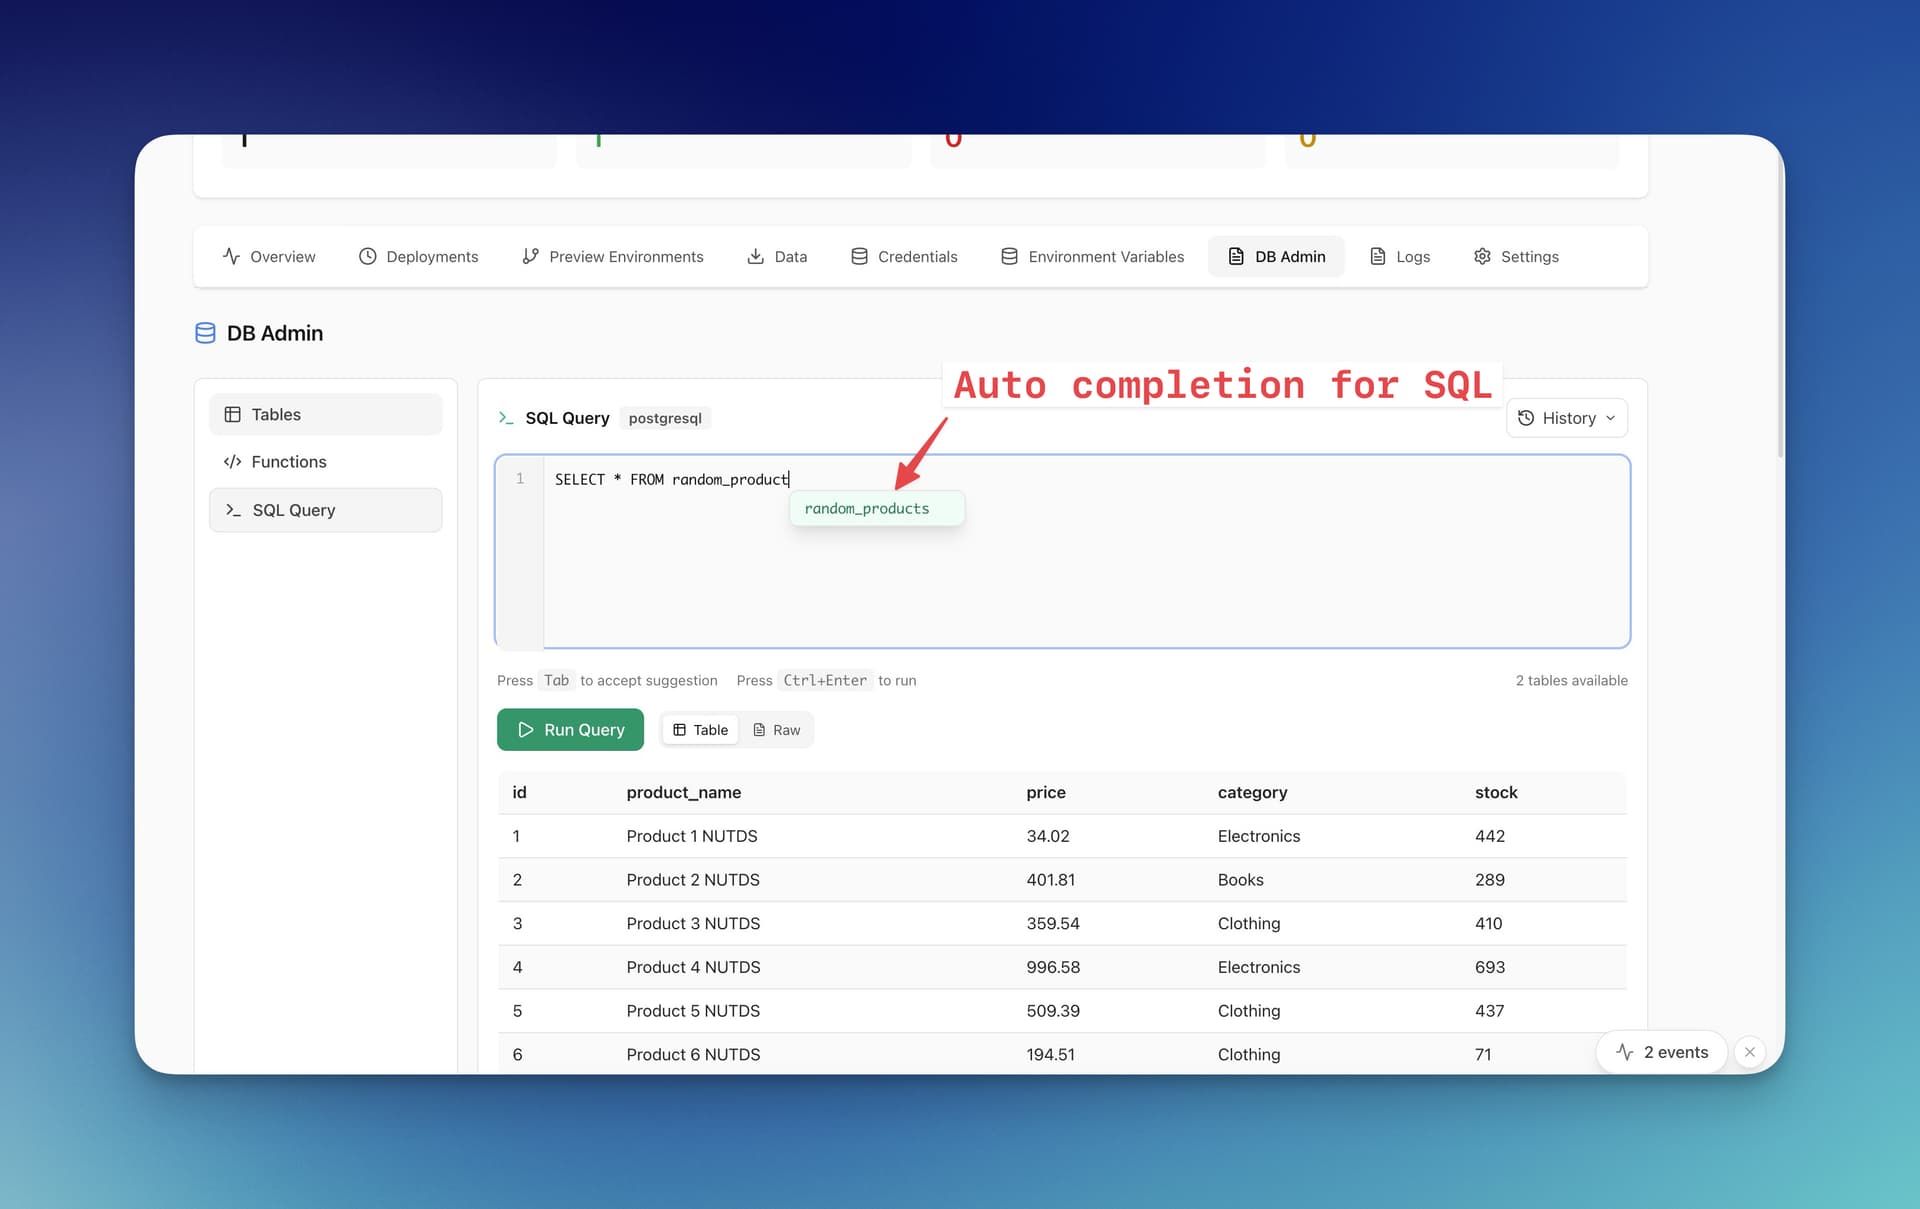Select the Data download icon

coord(755,256)
